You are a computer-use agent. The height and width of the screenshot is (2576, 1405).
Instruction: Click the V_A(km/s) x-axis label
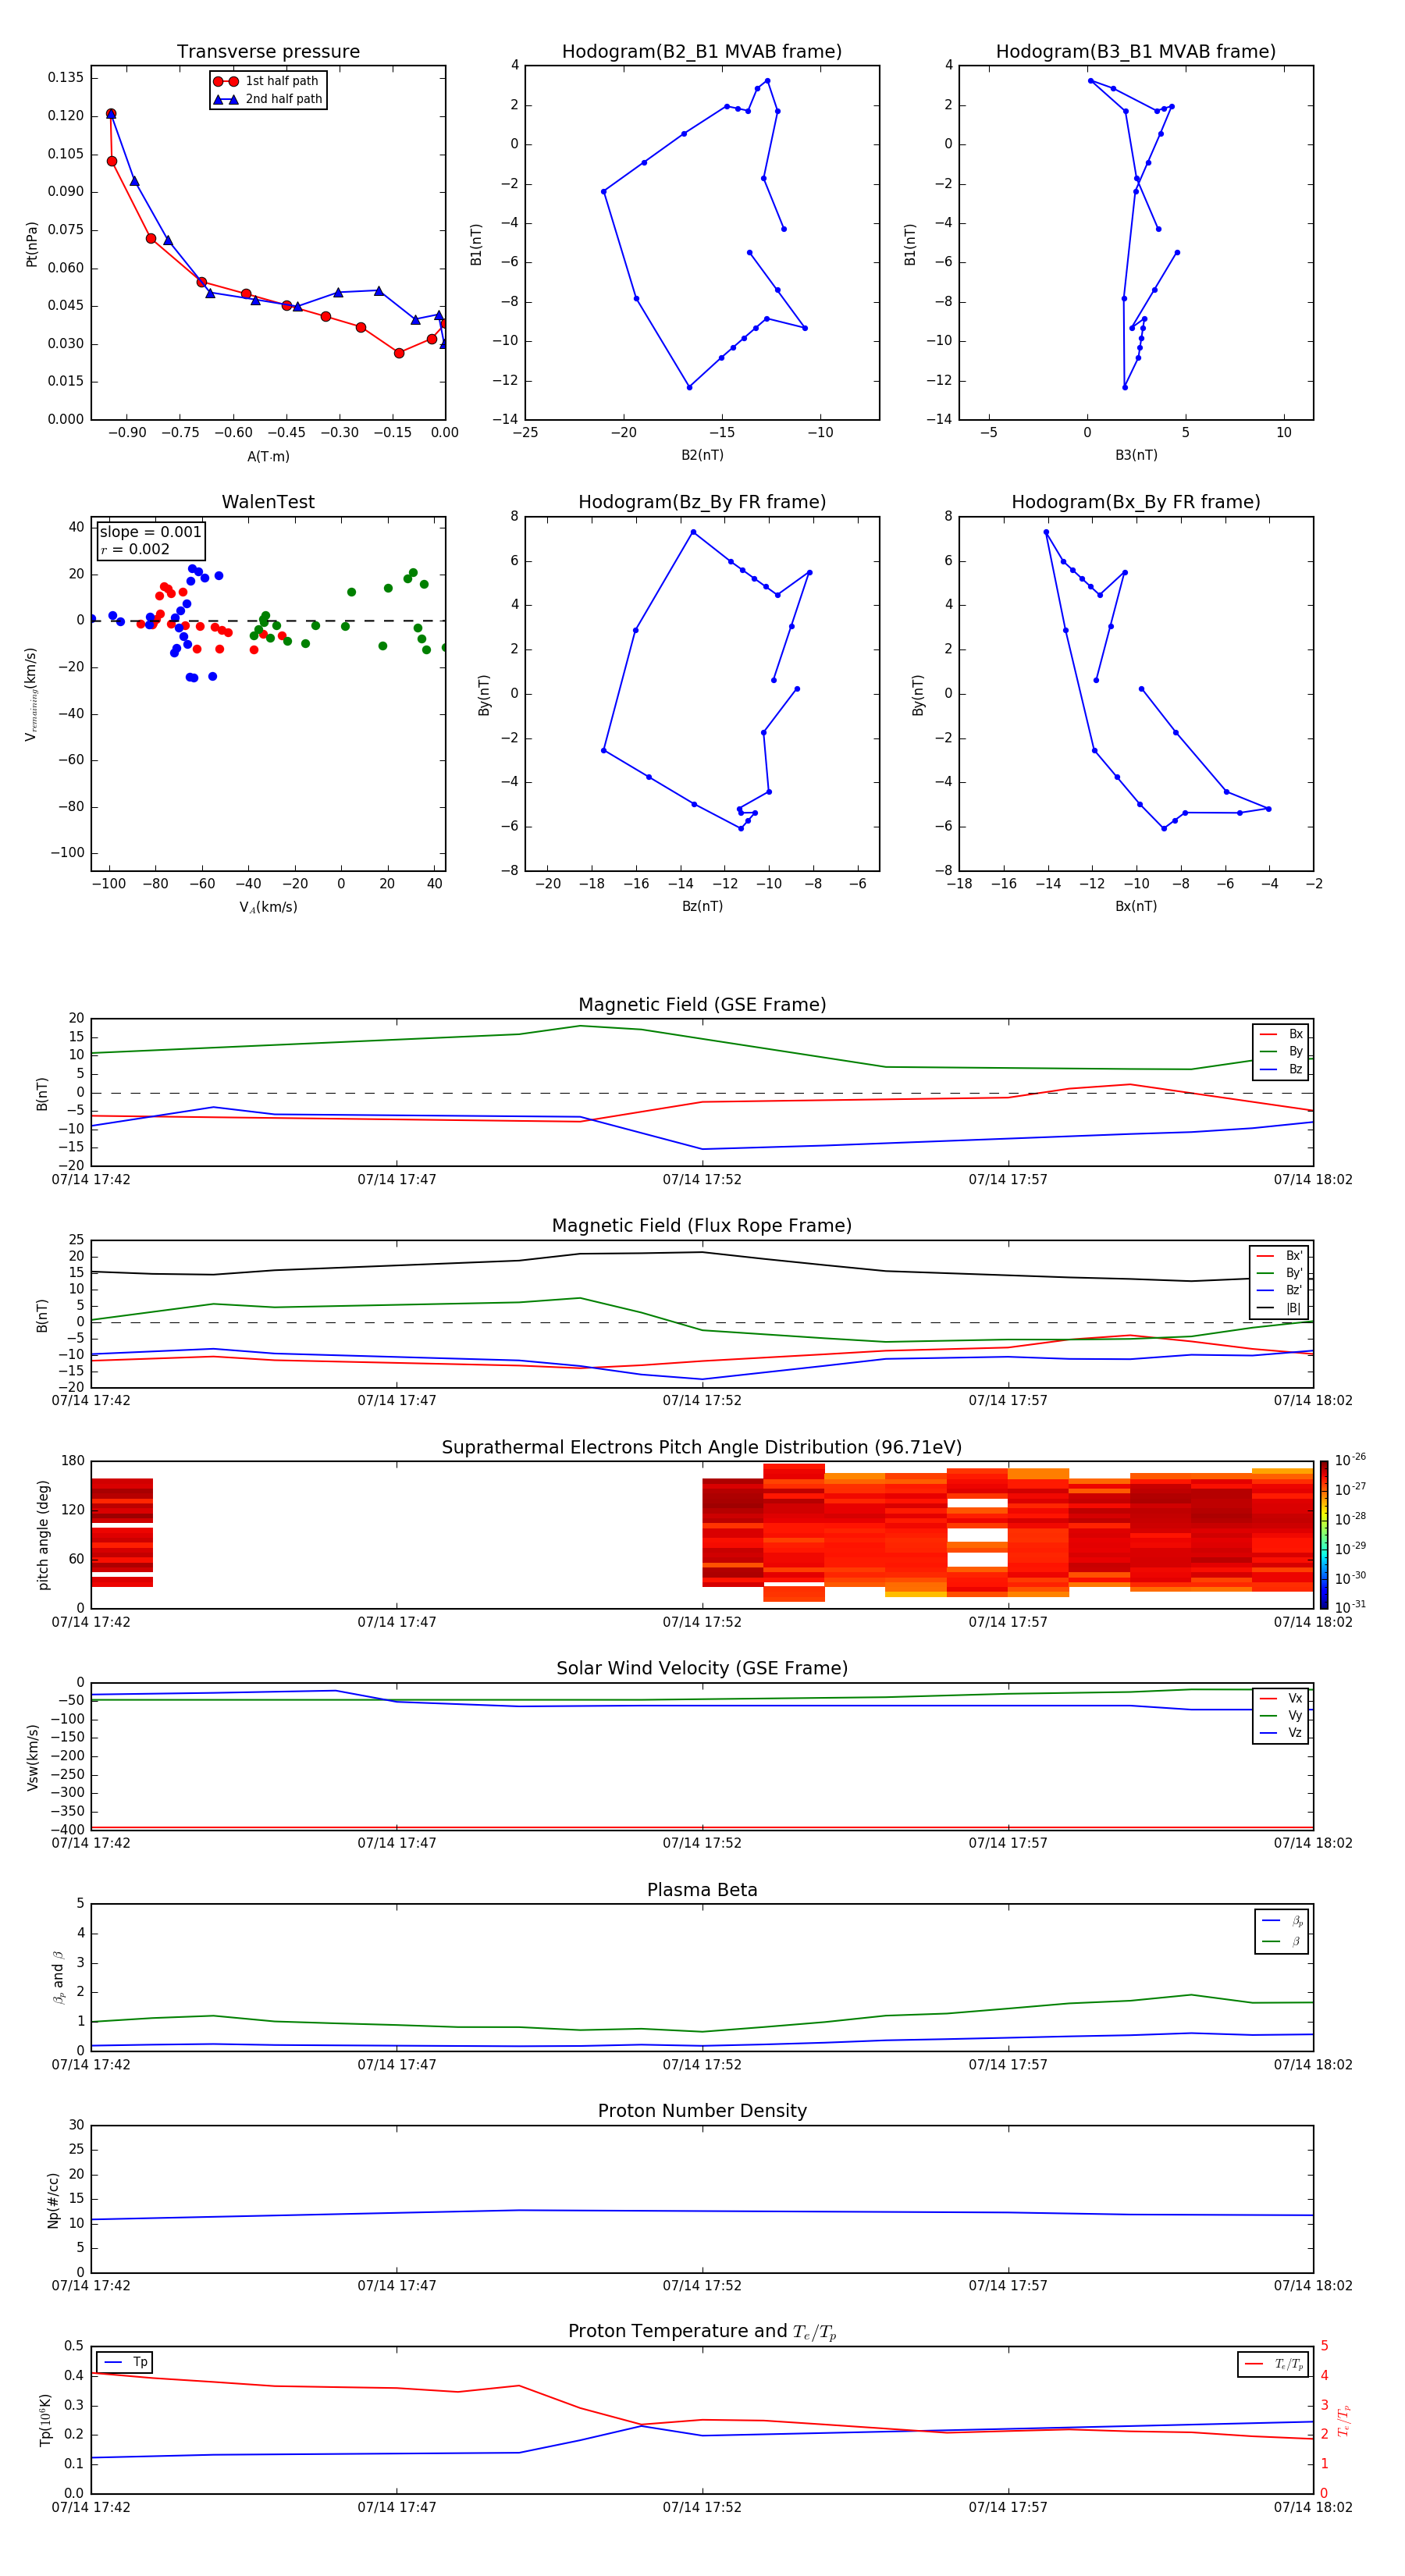[x=268, y=907]
